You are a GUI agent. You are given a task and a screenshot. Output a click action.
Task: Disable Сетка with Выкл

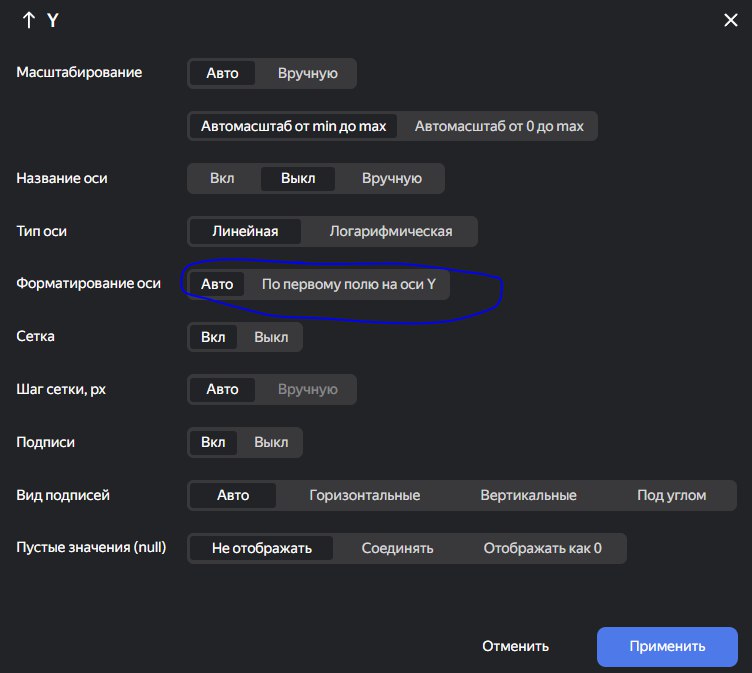click(x=271, y=337)
